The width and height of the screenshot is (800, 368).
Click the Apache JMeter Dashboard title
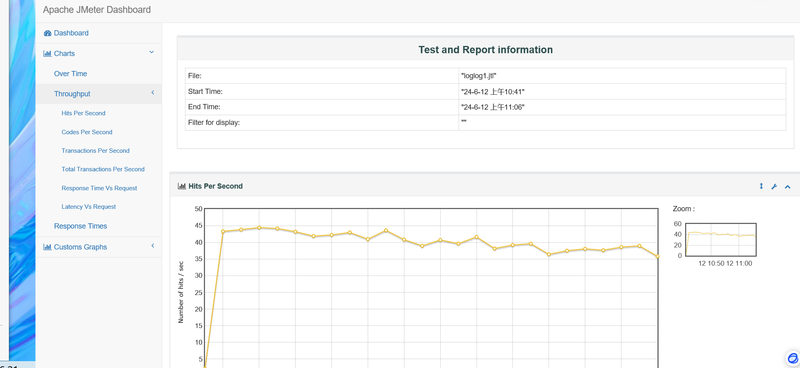tap(97, 10)
